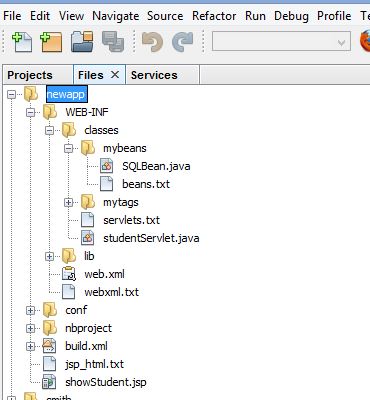Click the jsp_html.txt file icon
Screen dimensions: 370x400
point(50,364)
